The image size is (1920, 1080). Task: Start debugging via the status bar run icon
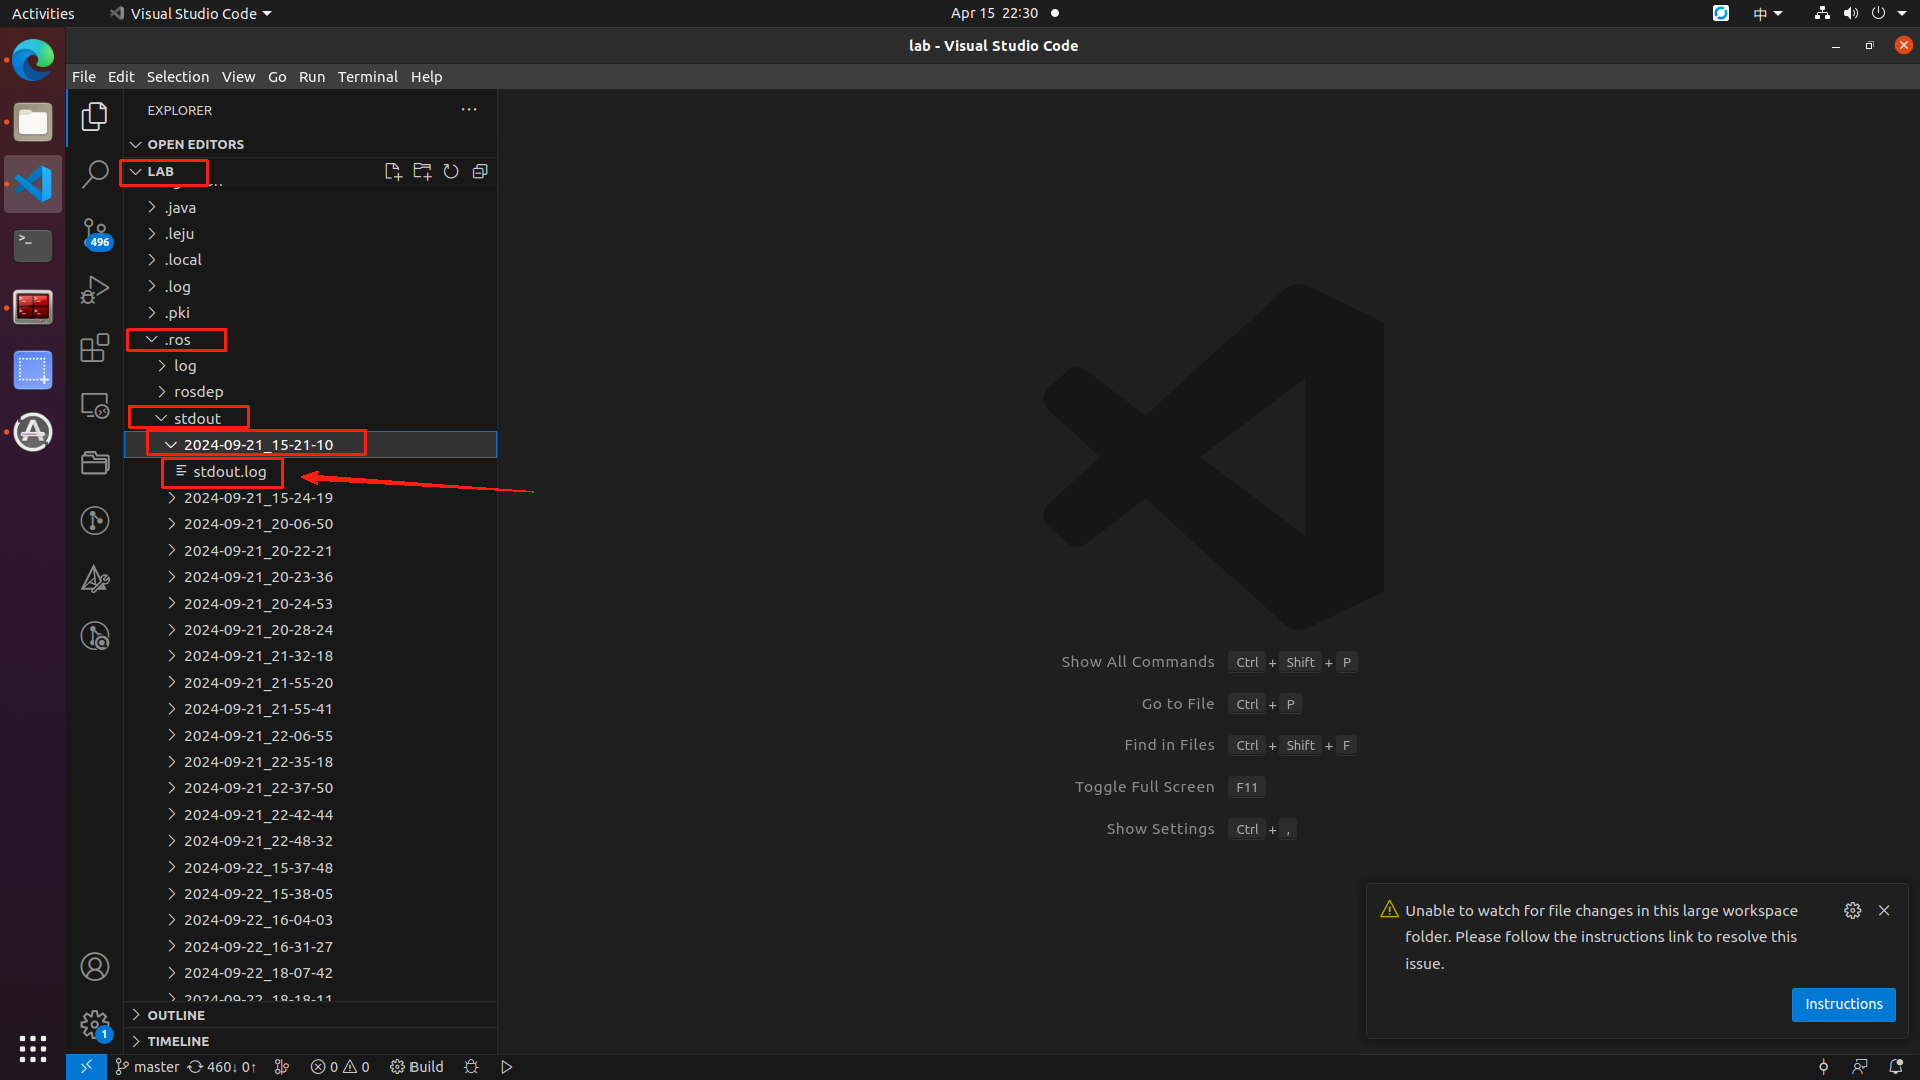(x=506, y=1066)
